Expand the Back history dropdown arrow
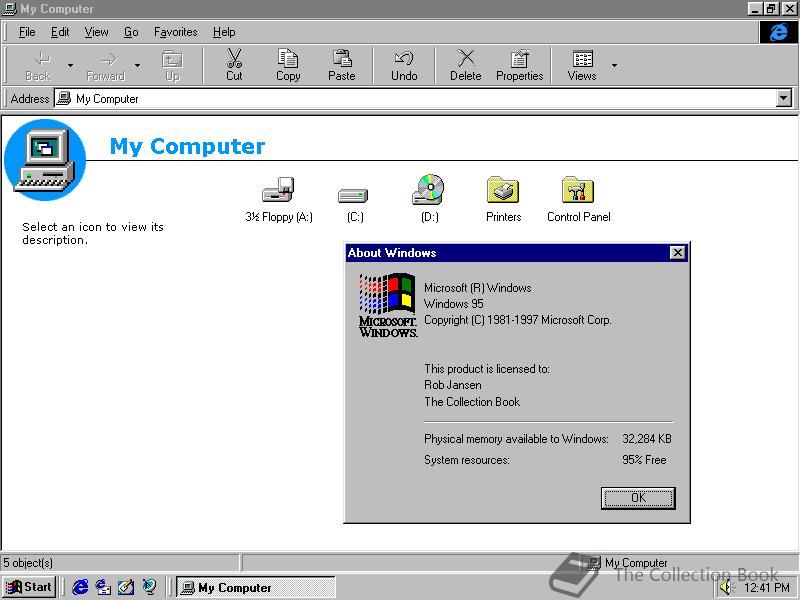This screenshot has height=600, width=800. pyautogui.click(x=70, y=65)
